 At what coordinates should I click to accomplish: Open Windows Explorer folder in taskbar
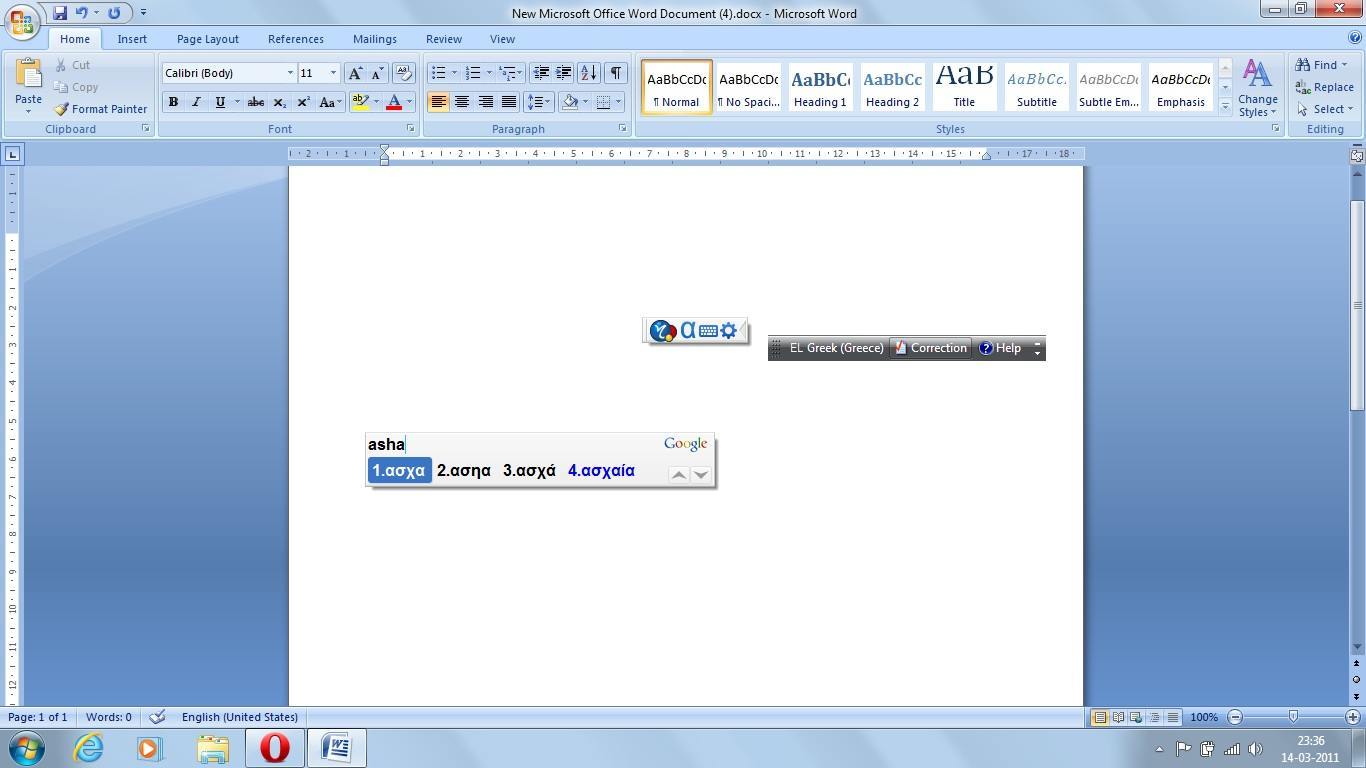point(212,748)
